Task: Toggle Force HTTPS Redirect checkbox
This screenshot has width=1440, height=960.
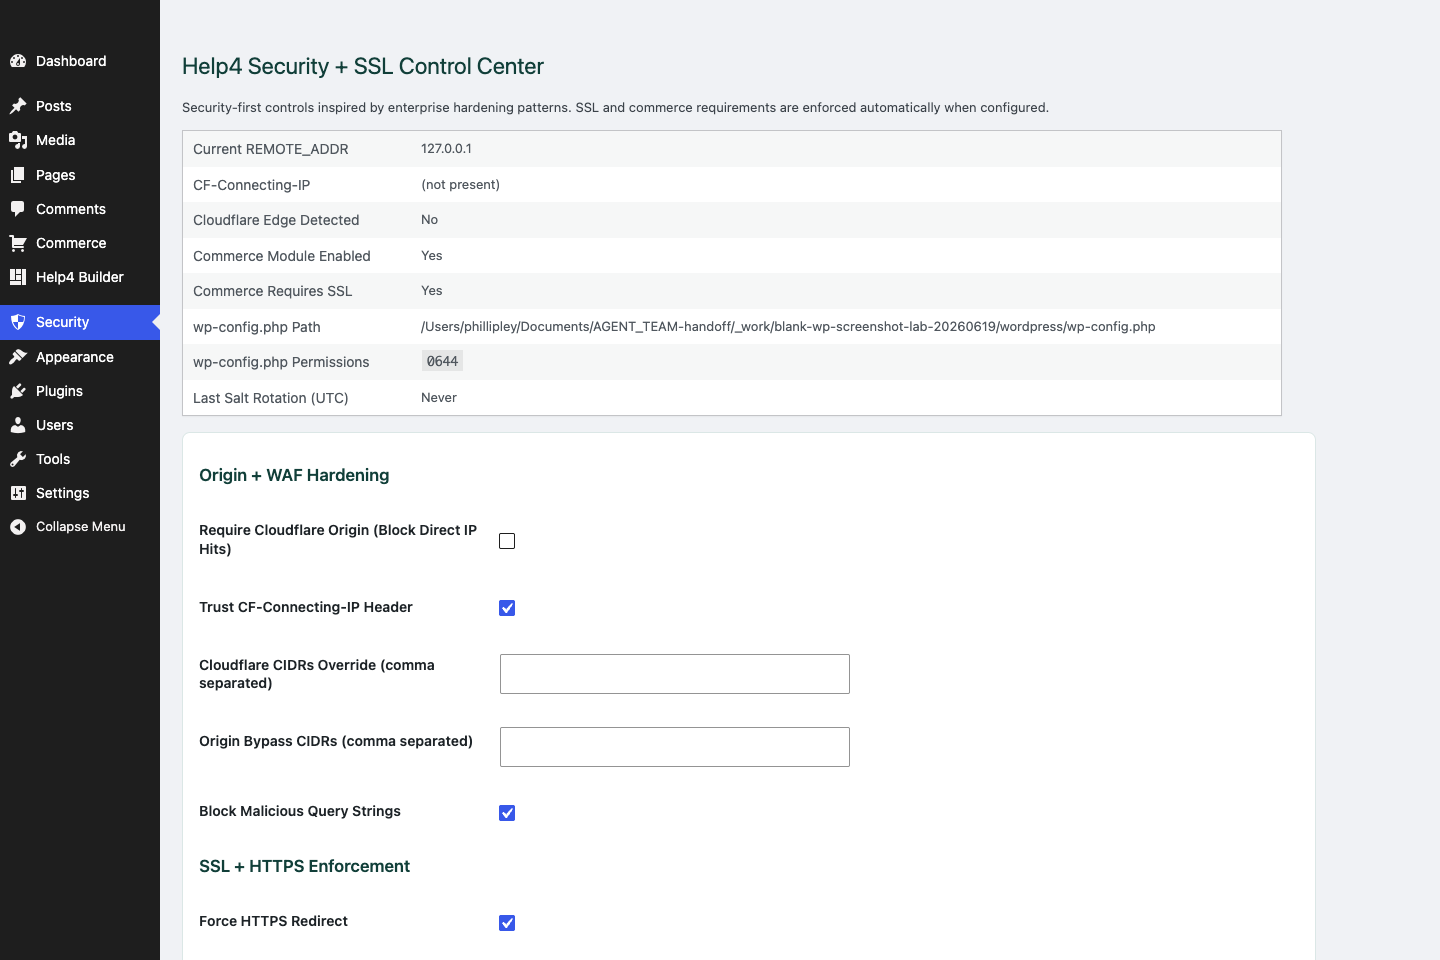Action: (507, 923)
